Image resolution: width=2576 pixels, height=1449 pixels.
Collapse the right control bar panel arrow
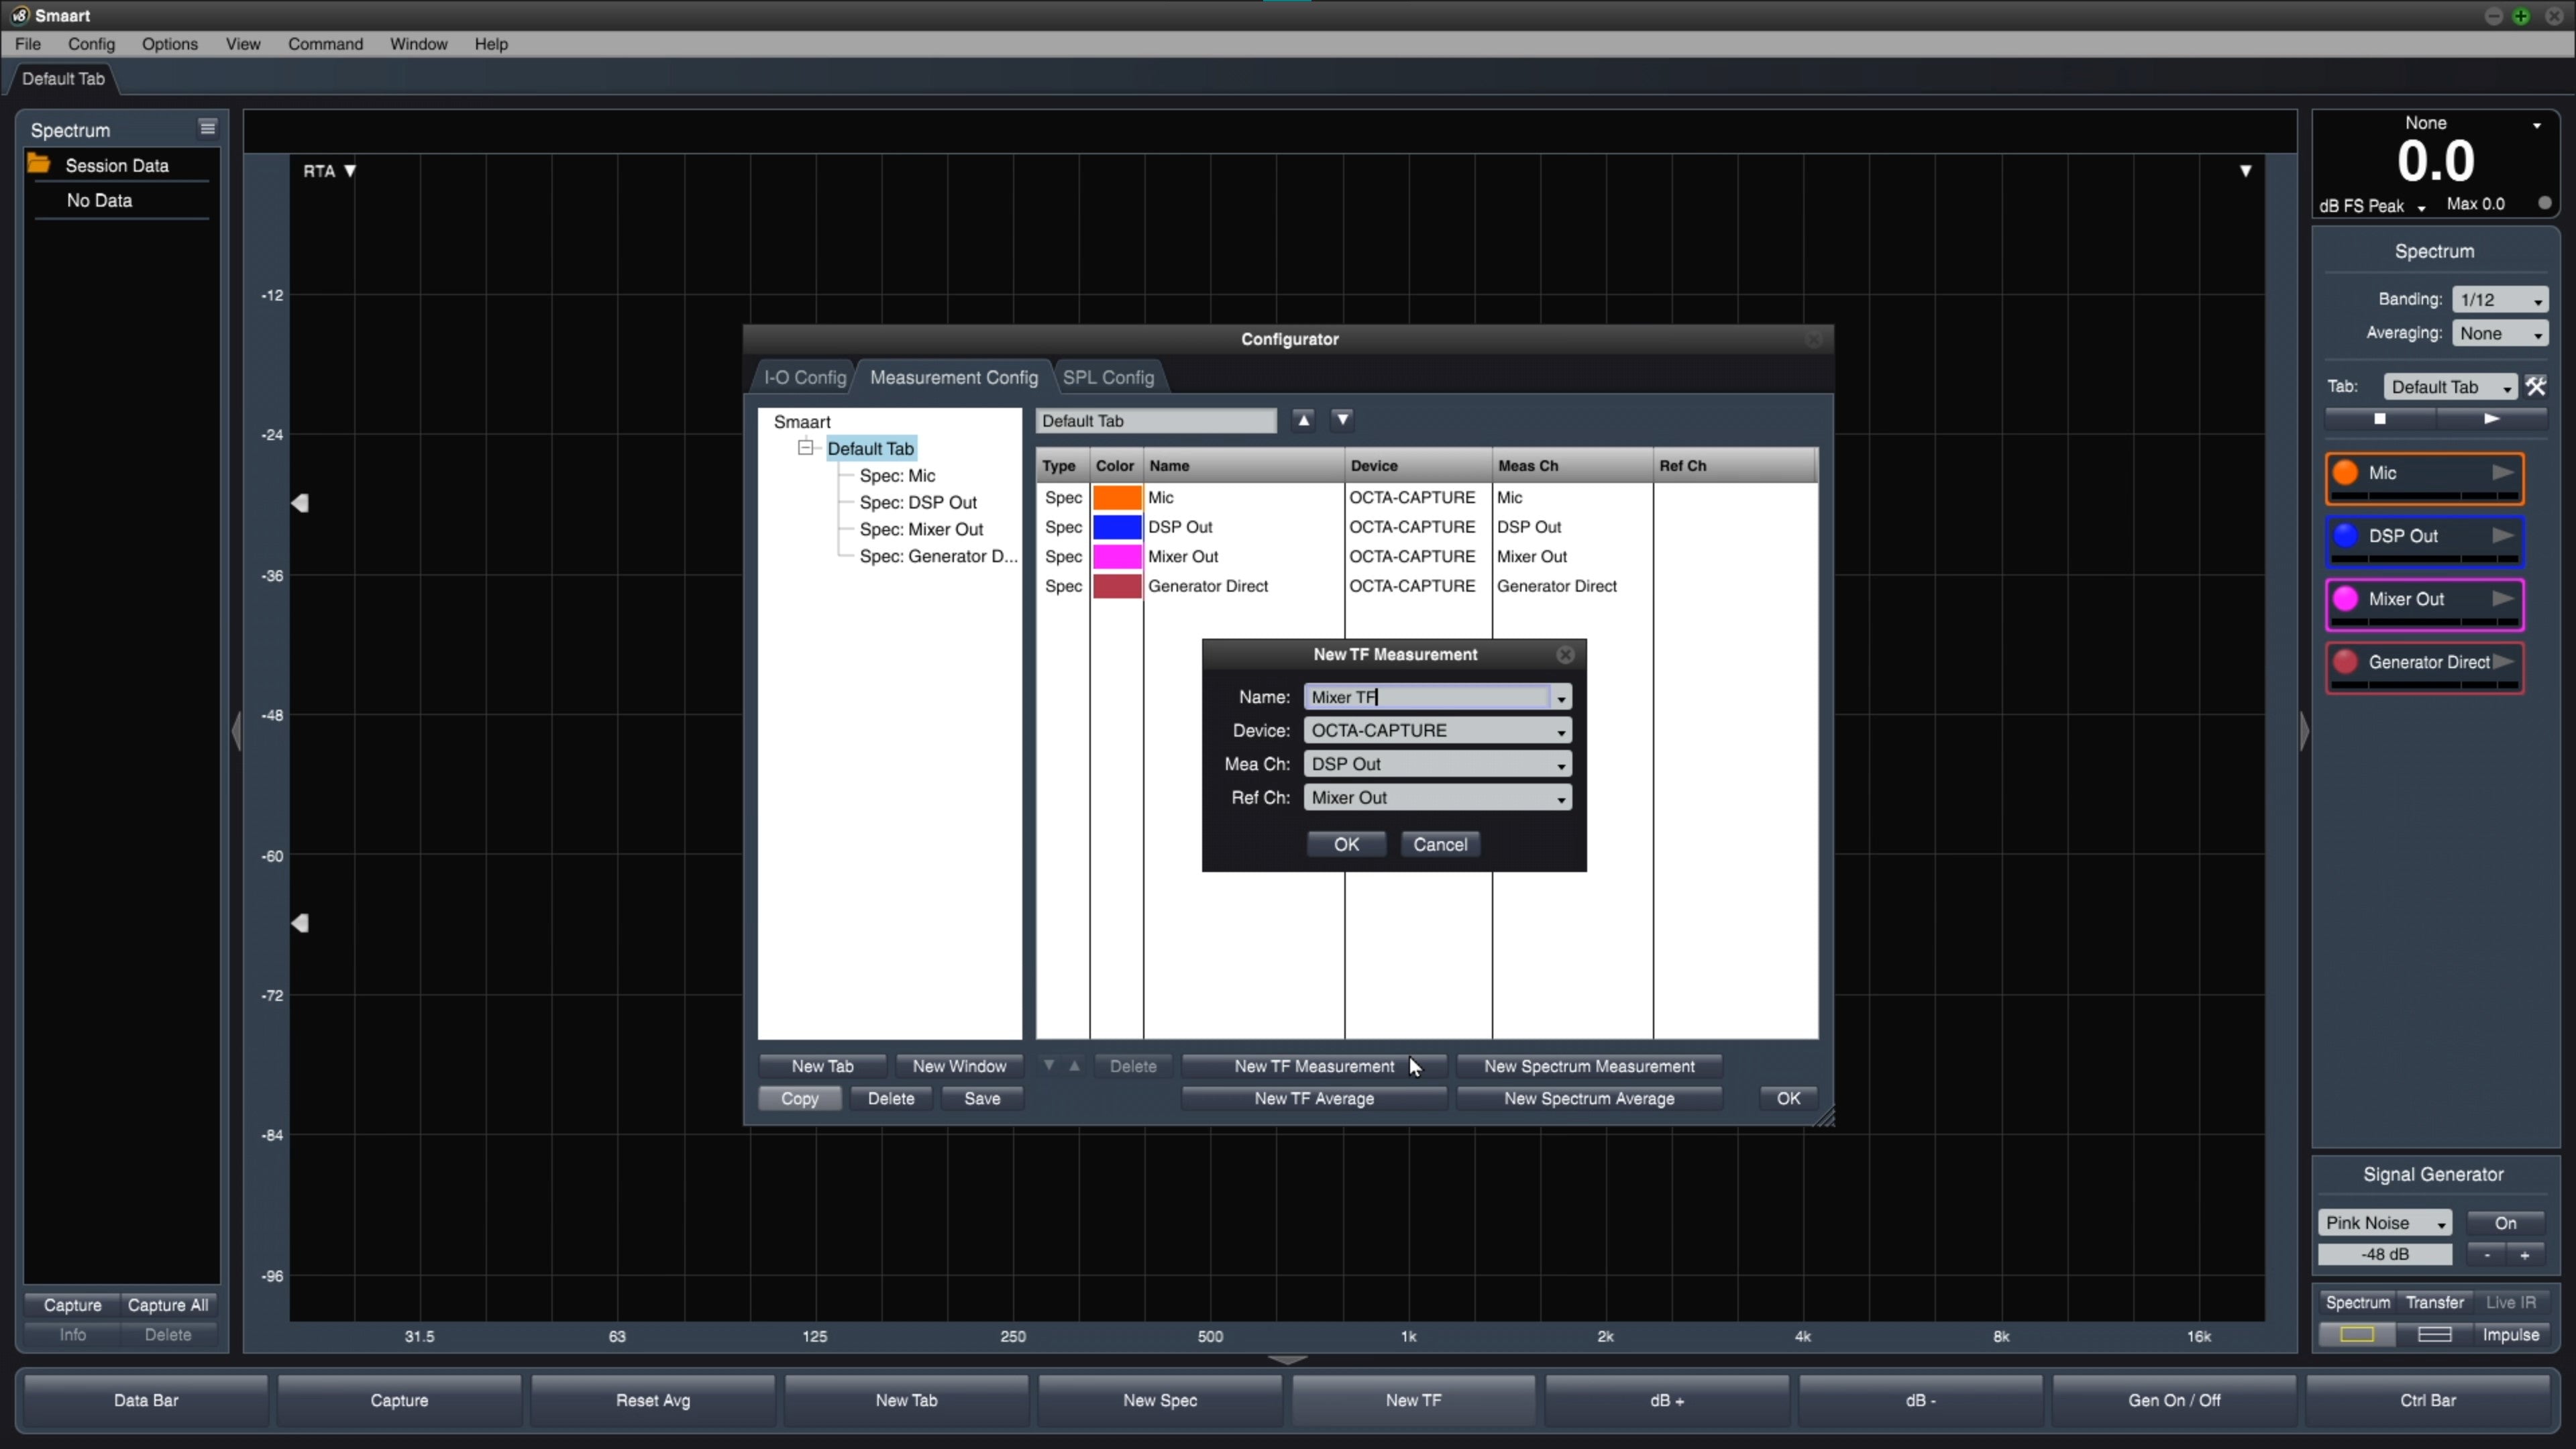2304,731
